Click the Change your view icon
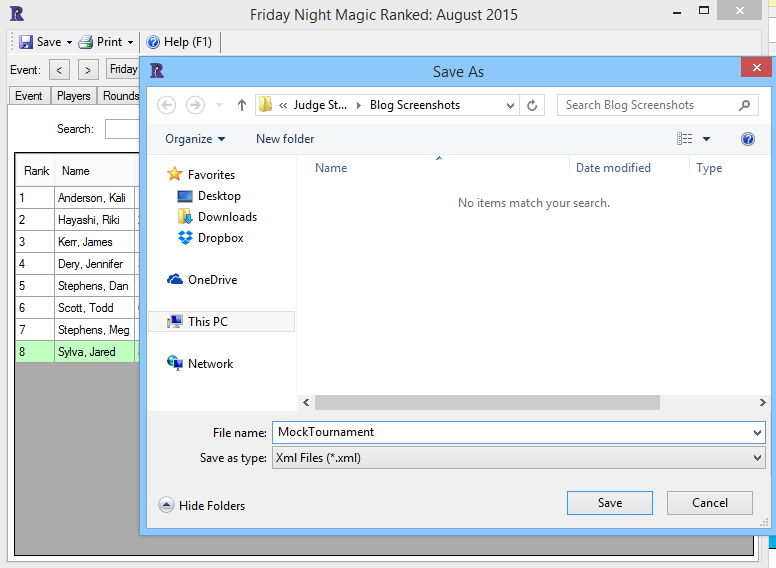The height and width of the screenshot is (568, 776). coord(684,139)
